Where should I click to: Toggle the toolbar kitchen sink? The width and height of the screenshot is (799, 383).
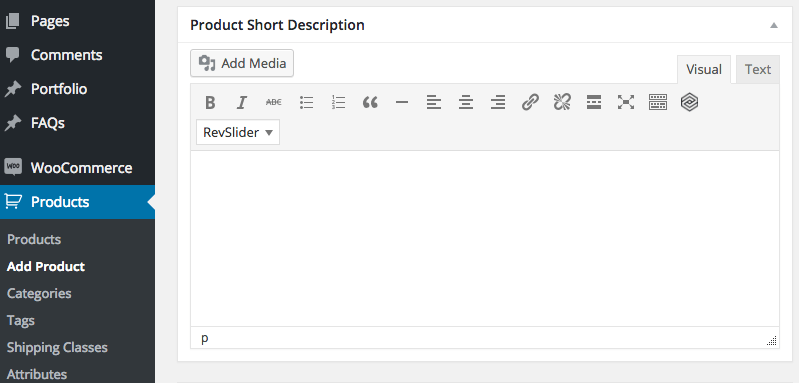[658, 102]
